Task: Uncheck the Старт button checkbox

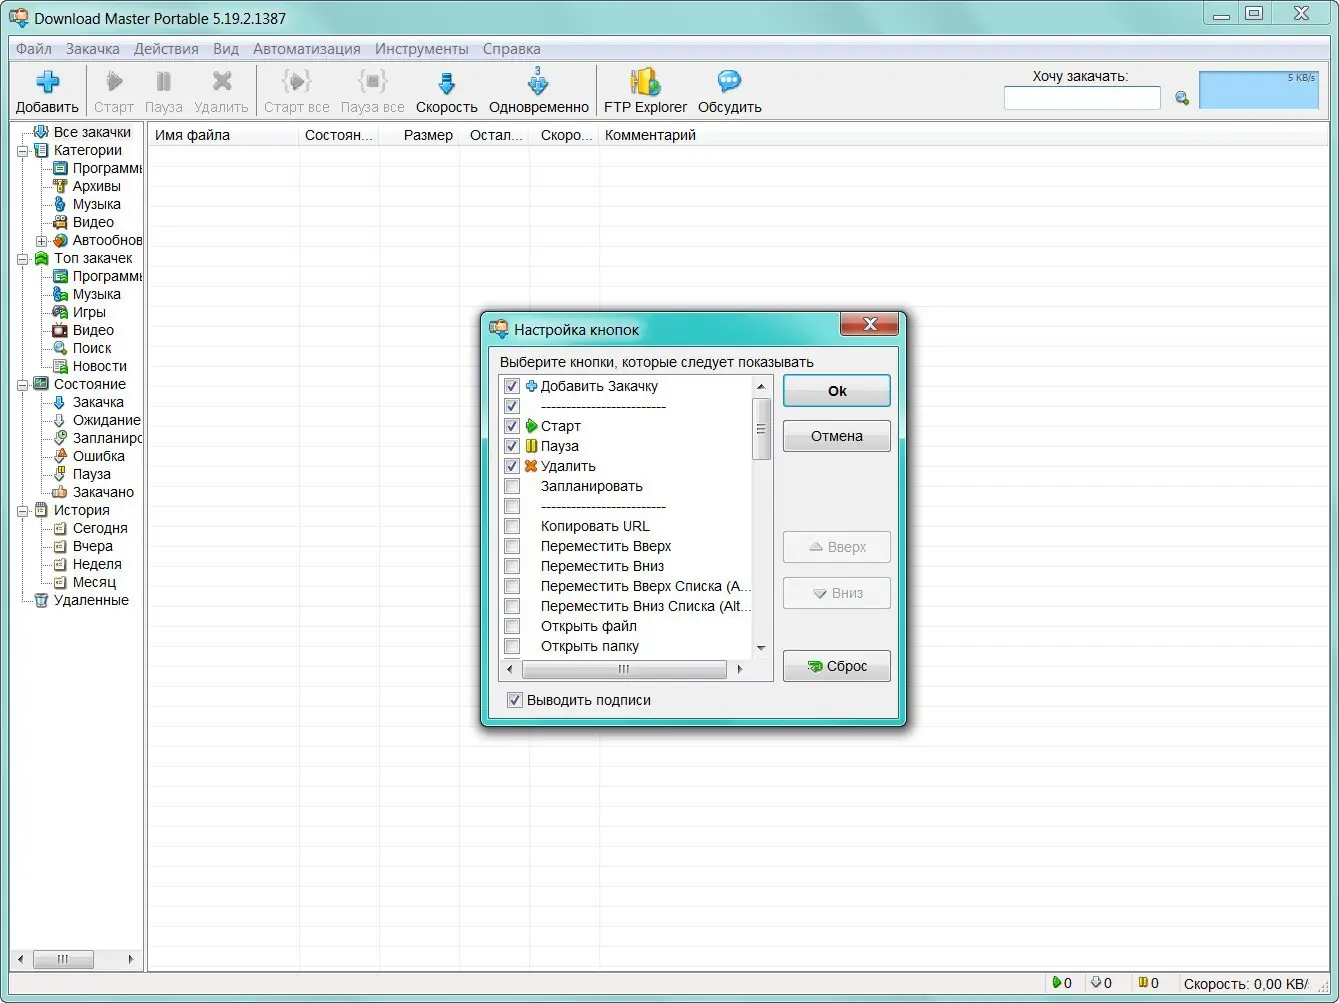Action: click(512, 426)
